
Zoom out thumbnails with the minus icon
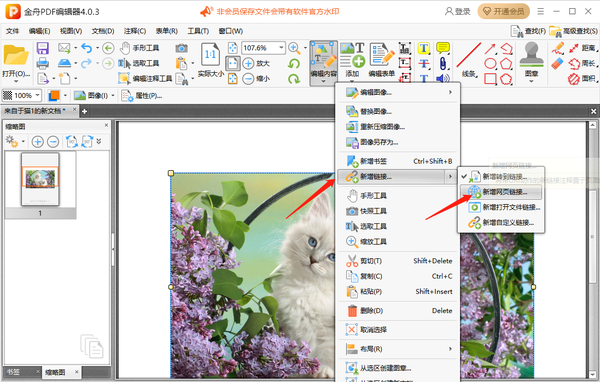click(53, 142)
